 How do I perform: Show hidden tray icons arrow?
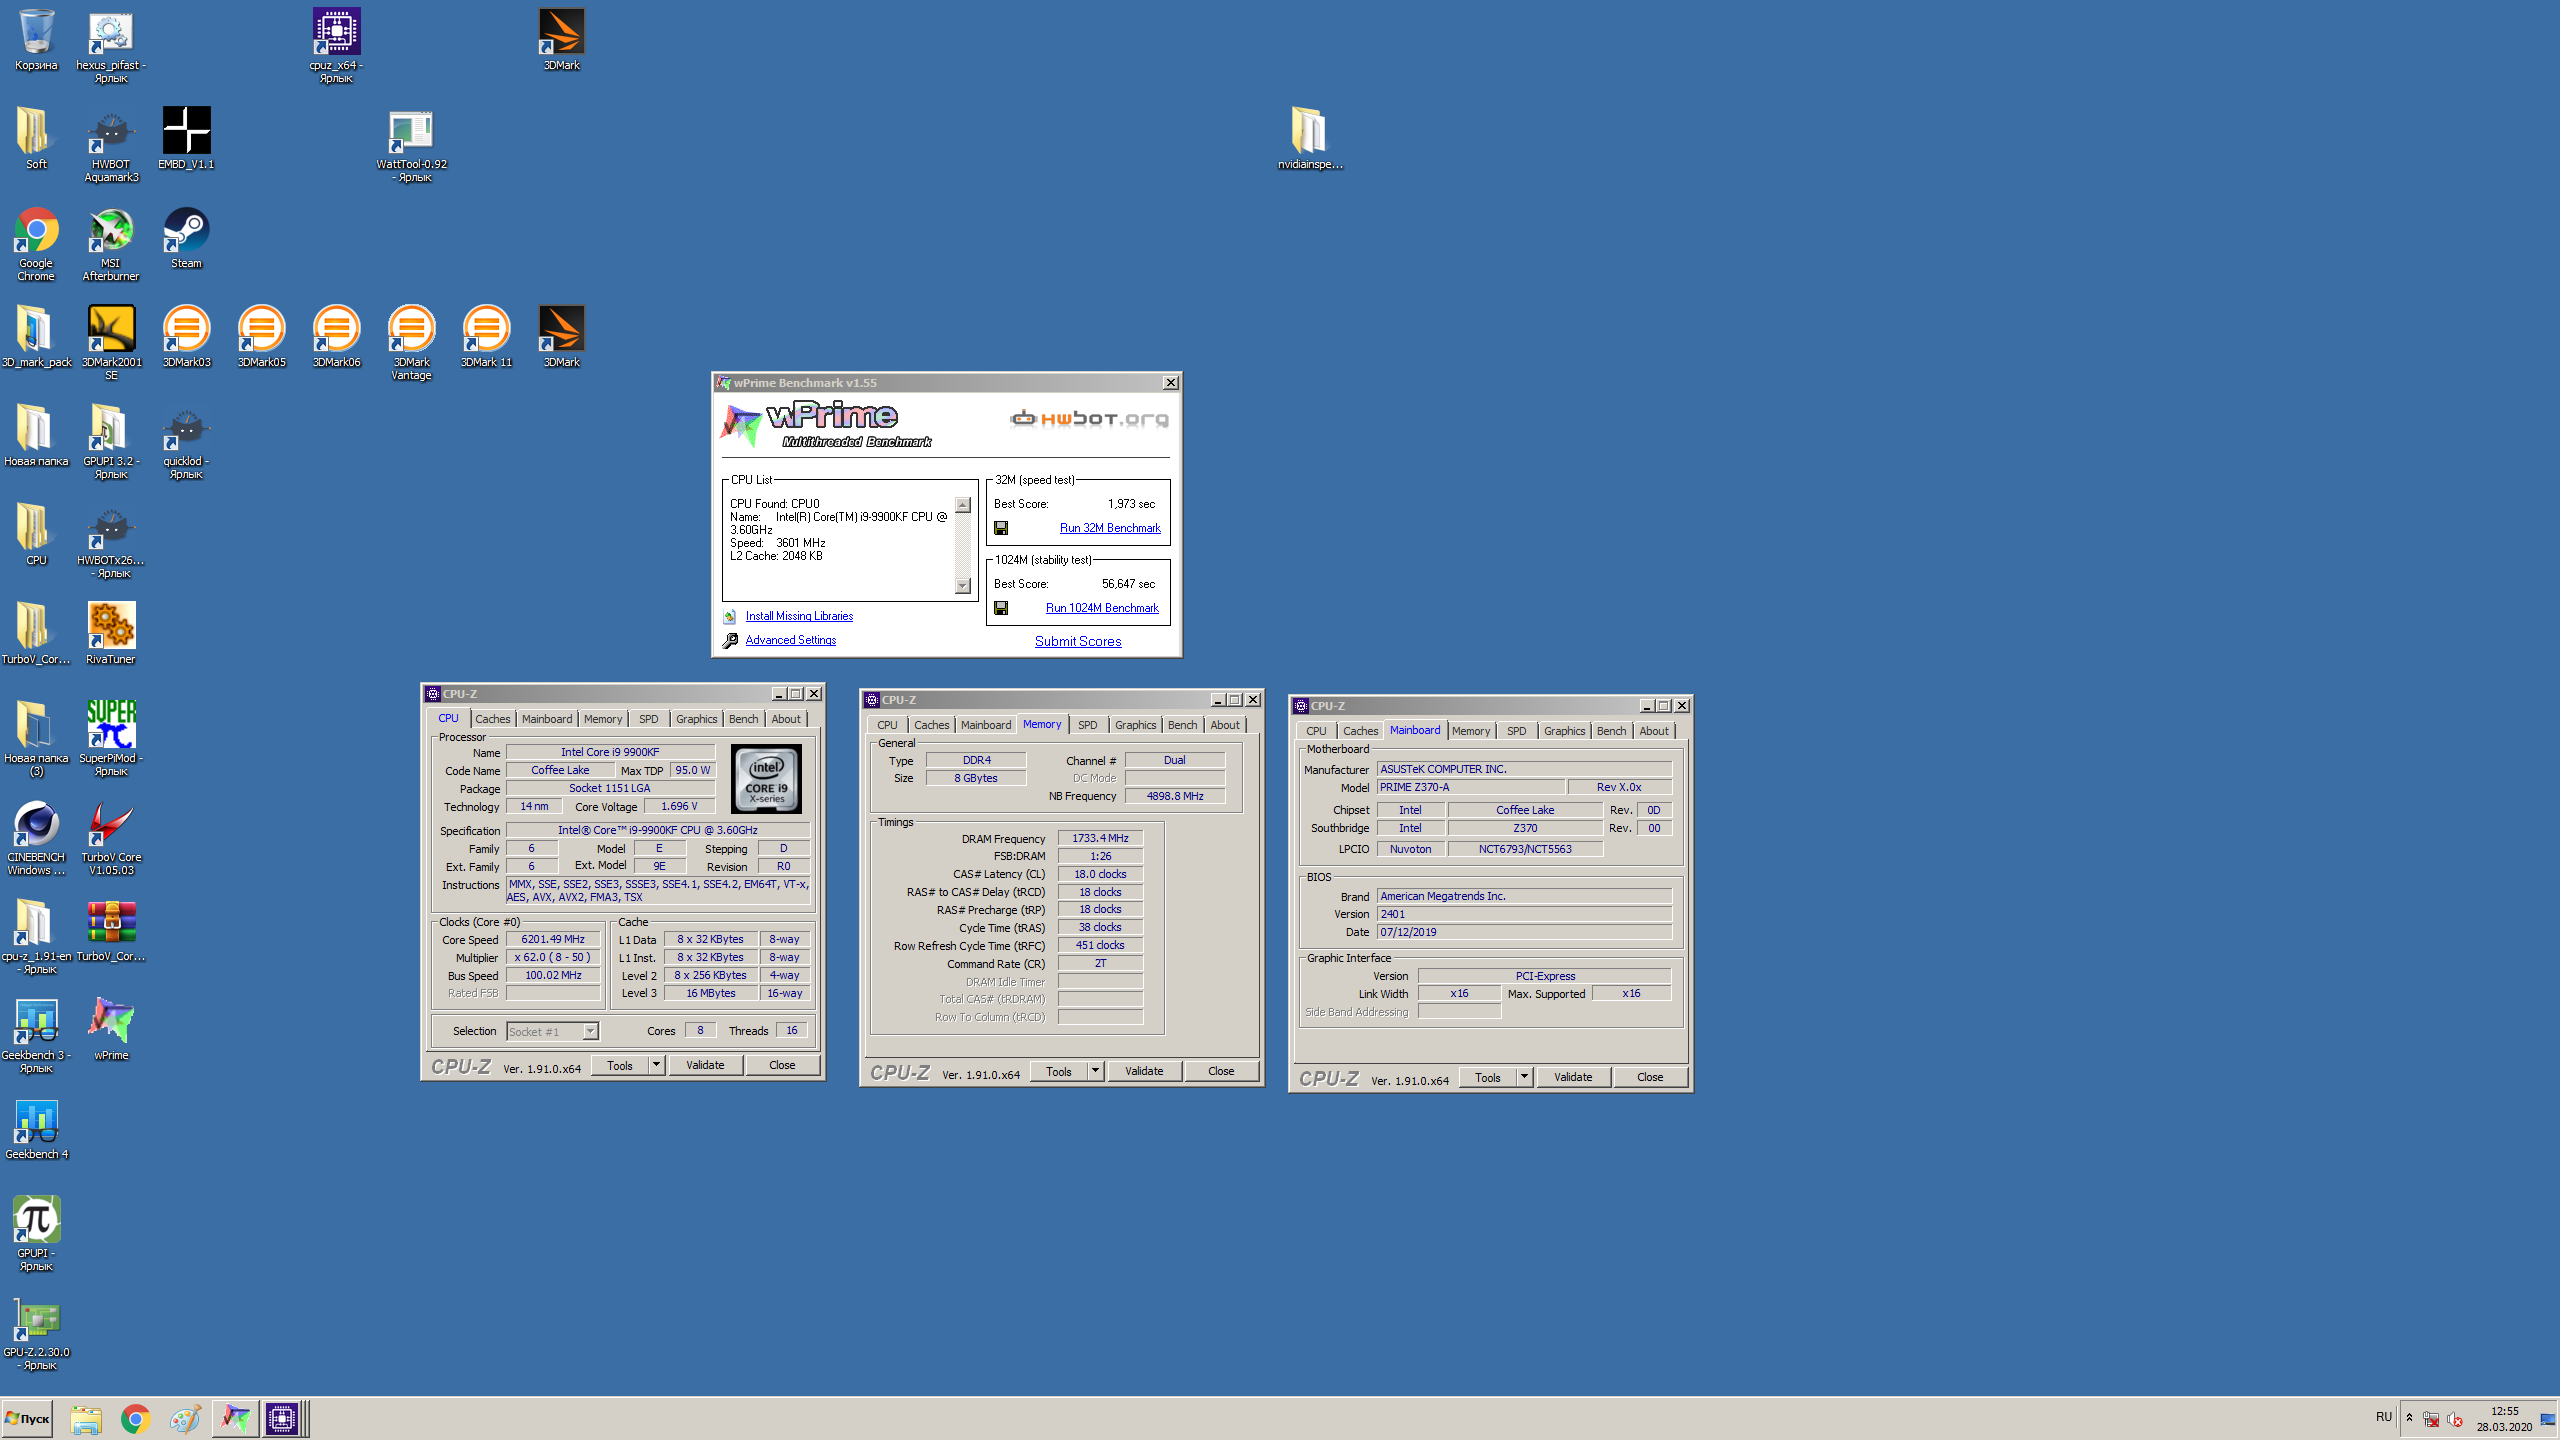pos(2410,1418)
